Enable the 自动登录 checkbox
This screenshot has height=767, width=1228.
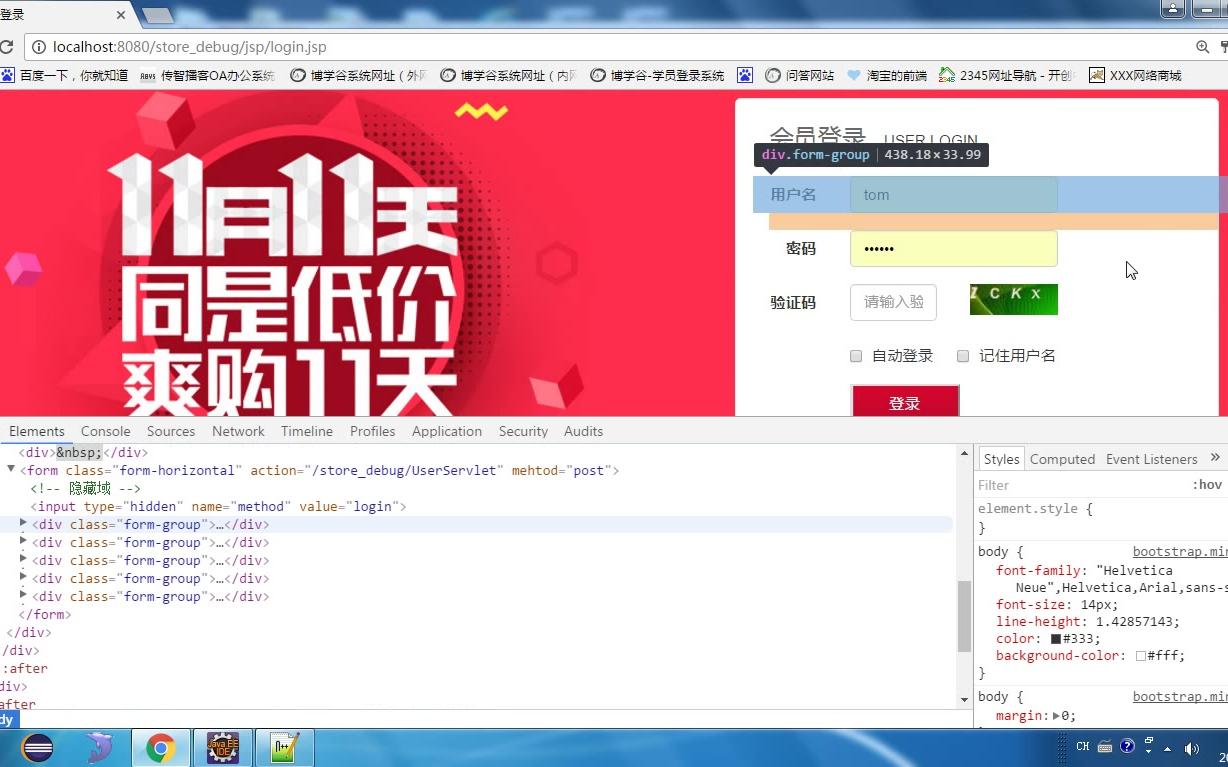click(x=856, y=356)
